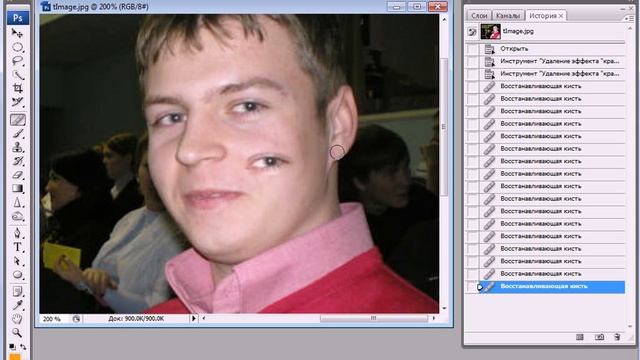Viewport: 640px width, 360px height.
Task: Select the Slice tool
Action: coord(18,102)
